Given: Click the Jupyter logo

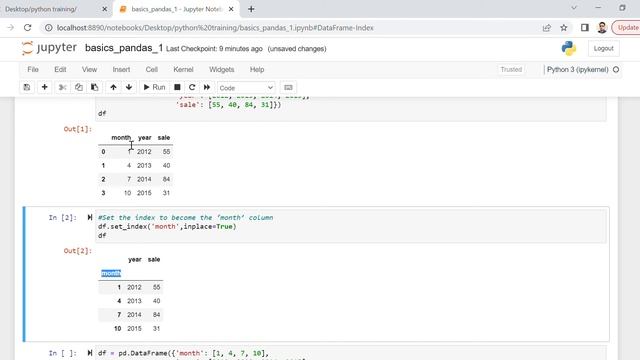Looking at the screenshot, I should click(49, 48).
